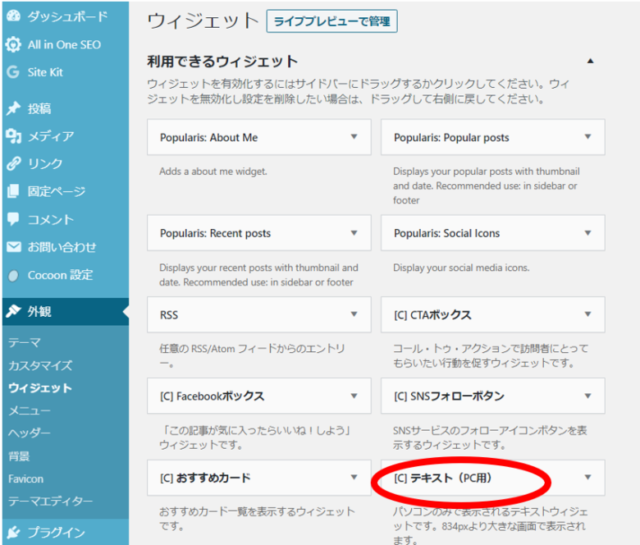Select the [C] テキスト（PC用） widget title

point(442,478)
